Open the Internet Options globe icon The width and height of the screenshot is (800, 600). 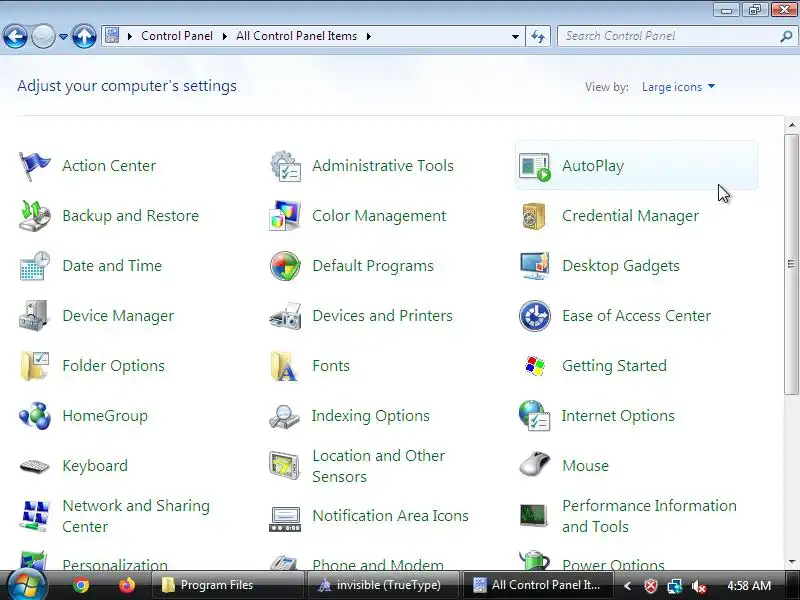534,416
